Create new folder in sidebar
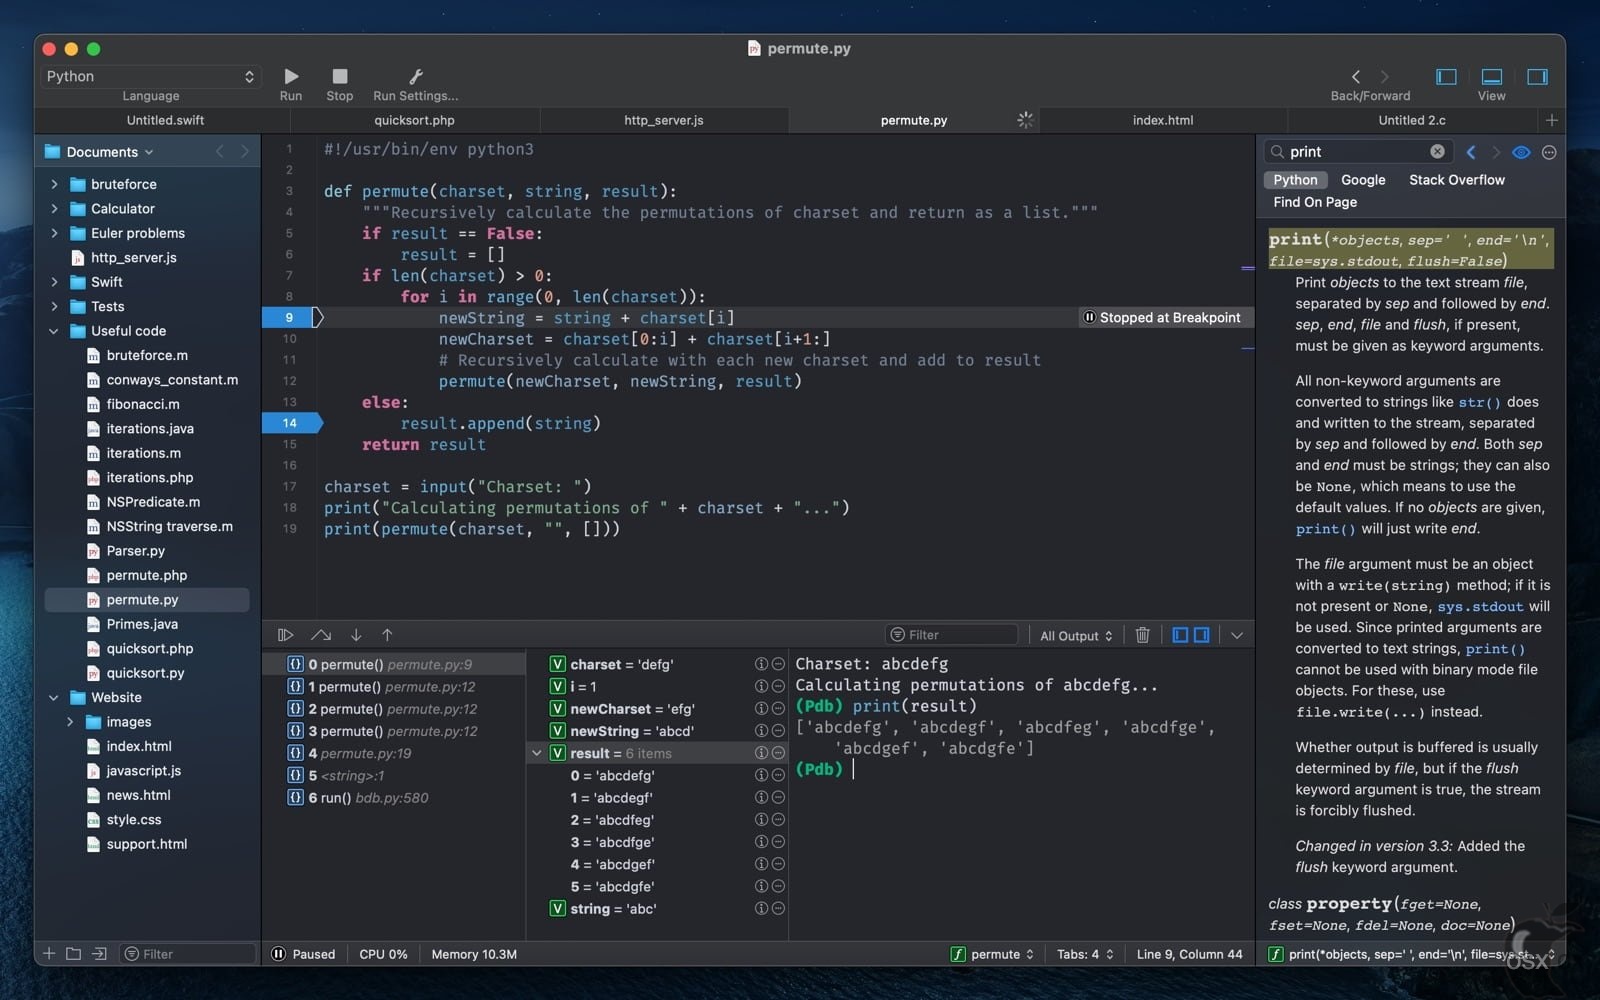The width and height of the screenshot is (1600, 1000). coord(73,954)
